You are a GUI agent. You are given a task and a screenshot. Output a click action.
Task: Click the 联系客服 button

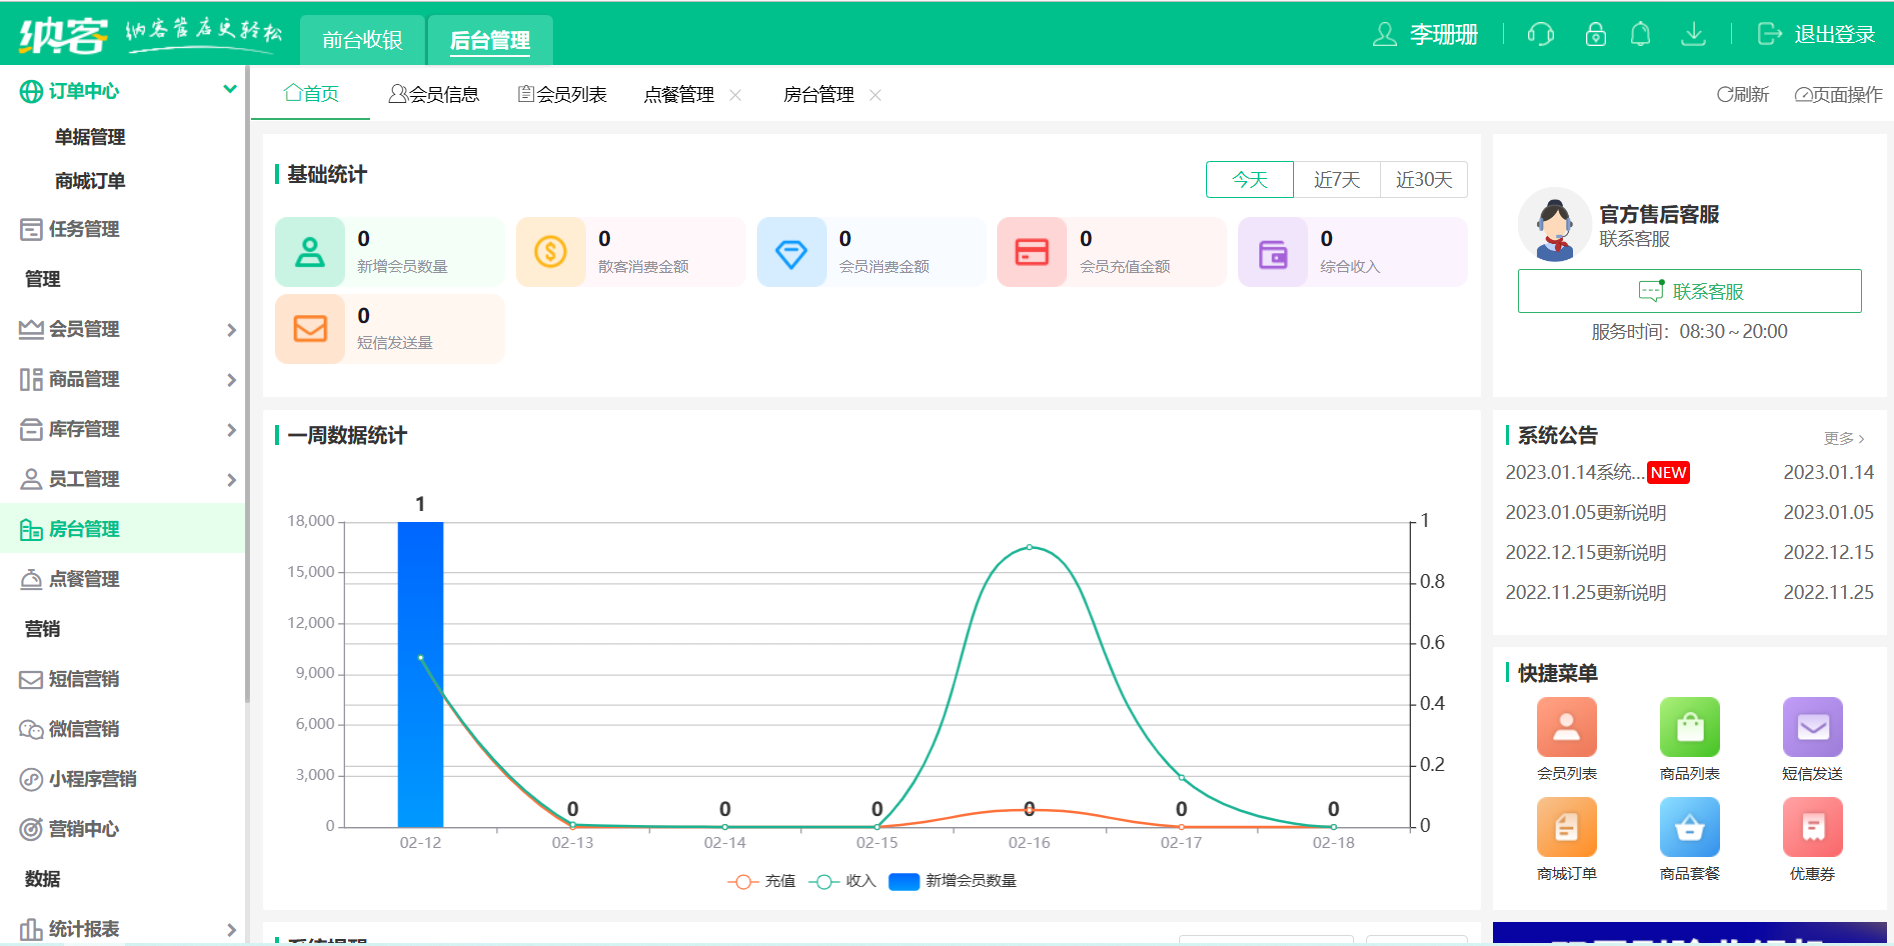tap(1689, 291)
